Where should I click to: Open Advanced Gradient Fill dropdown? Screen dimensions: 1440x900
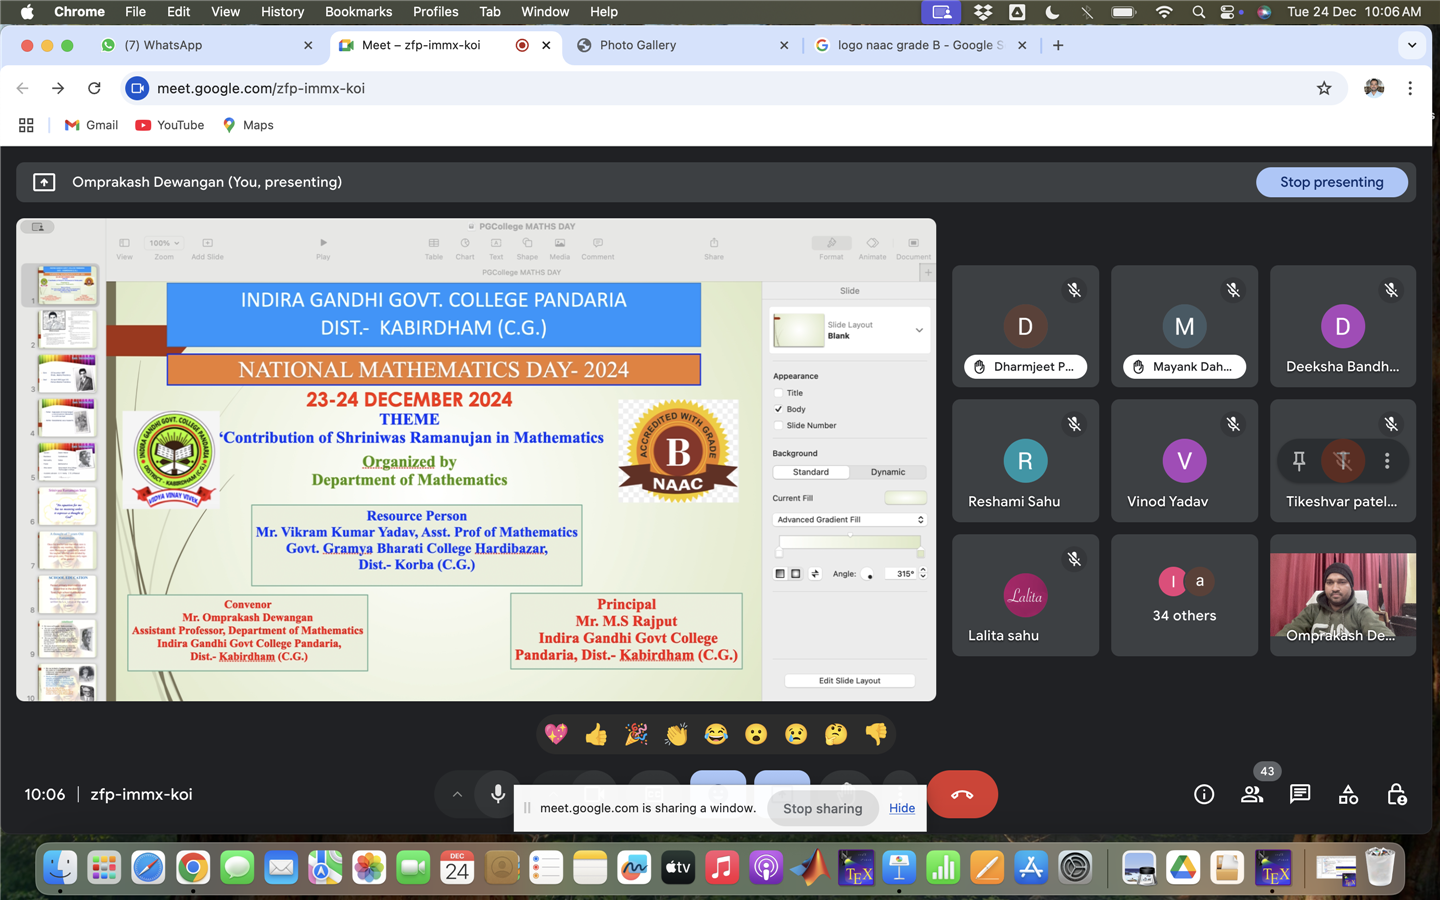849,520
